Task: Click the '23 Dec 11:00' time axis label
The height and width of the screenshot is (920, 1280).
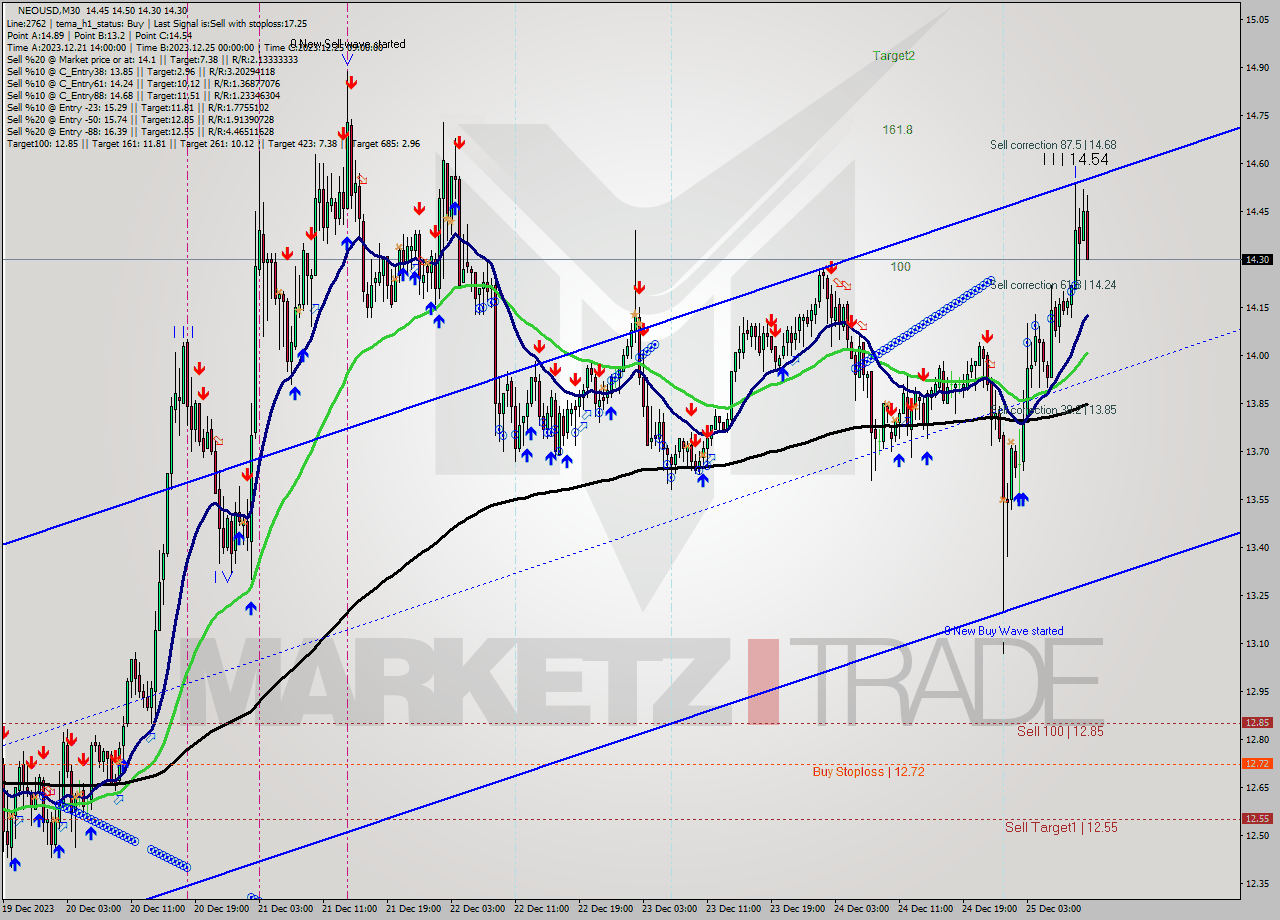Action: coord(734,909)
